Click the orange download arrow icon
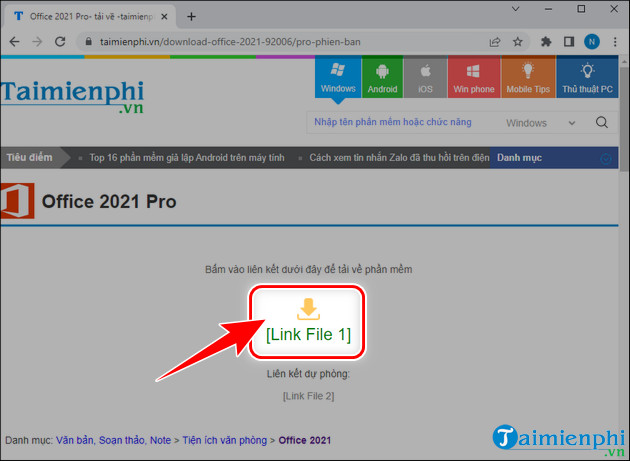 click(308, 309)
